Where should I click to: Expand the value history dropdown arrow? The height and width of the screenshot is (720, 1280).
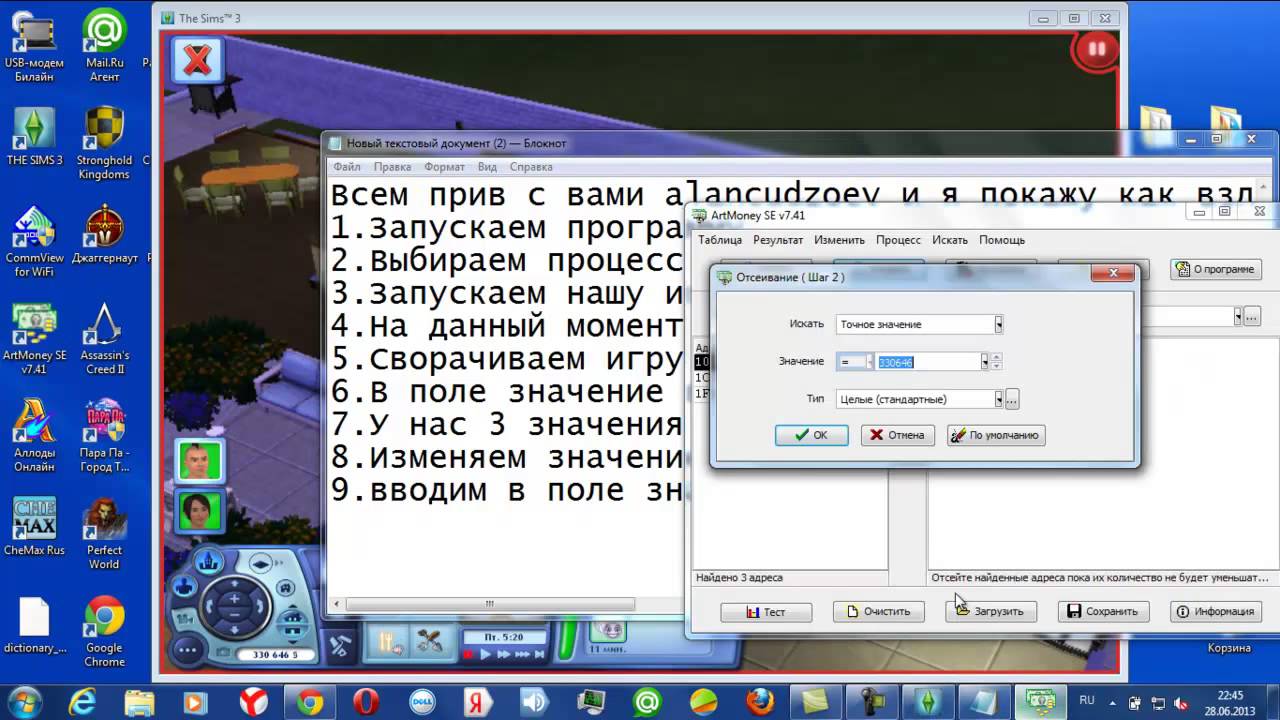click(x=985, y=362)
